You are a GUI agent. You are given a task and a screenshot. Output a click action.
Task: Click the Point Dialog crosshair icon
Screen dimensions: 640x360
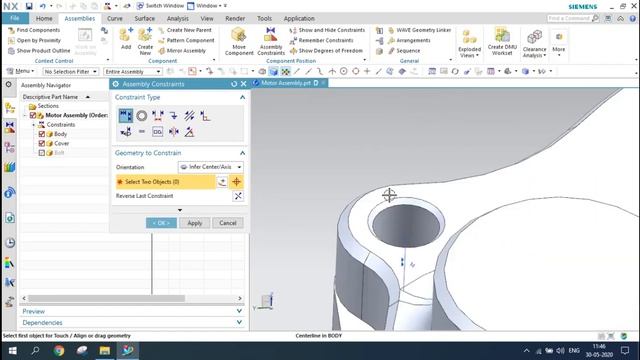[x=236, y=182]
